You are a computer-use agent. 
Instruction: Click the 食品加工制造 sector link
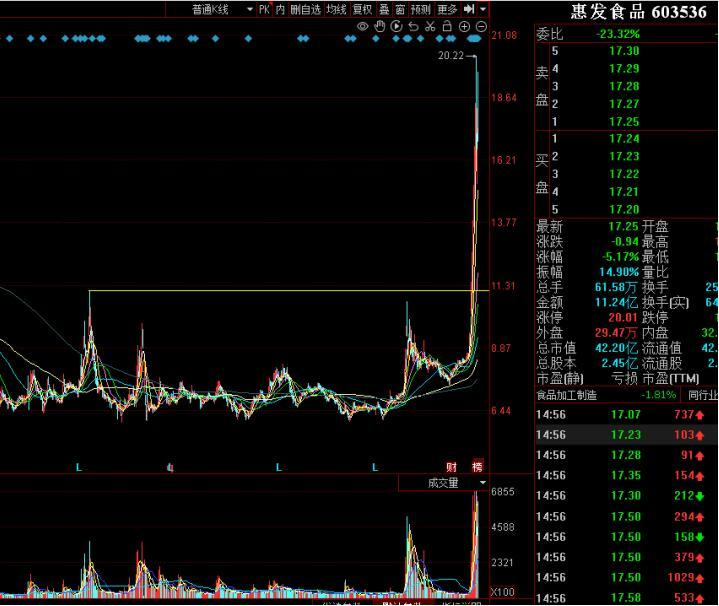coord(568,394)
